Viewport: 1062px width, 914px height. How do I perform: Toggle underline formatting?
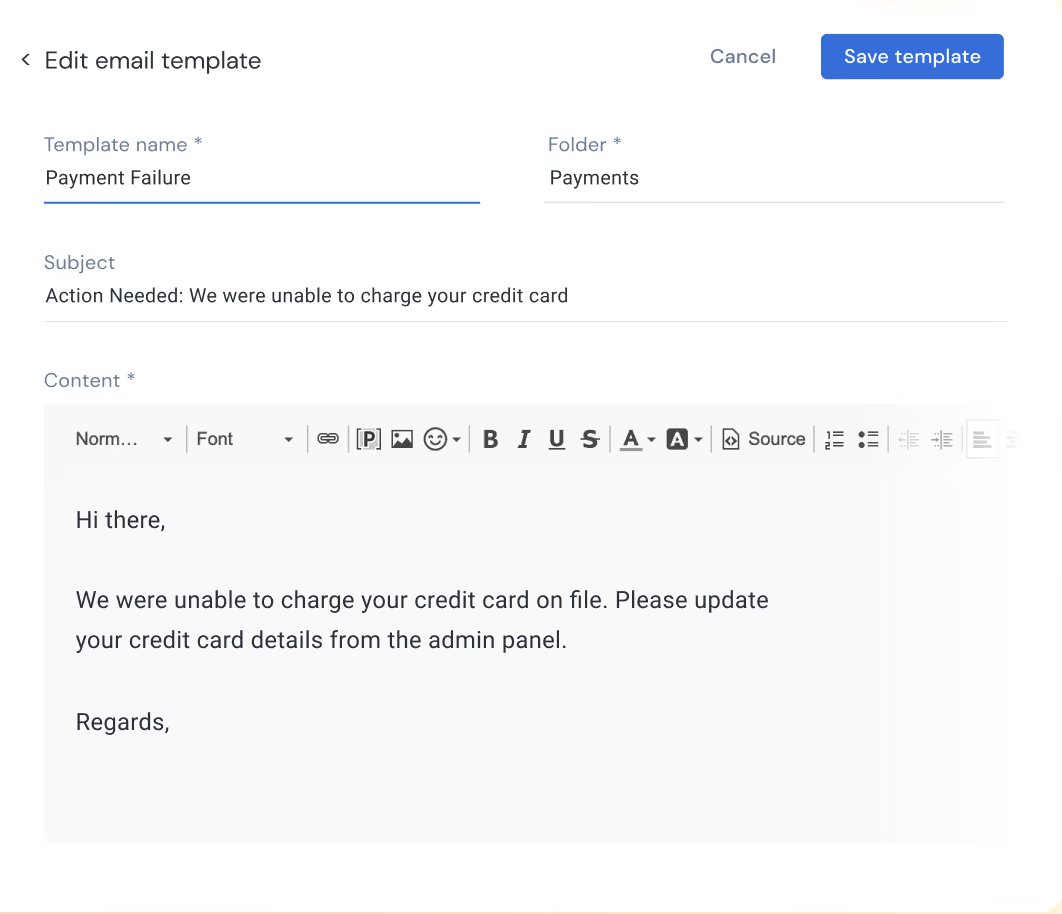click(556, 438)
